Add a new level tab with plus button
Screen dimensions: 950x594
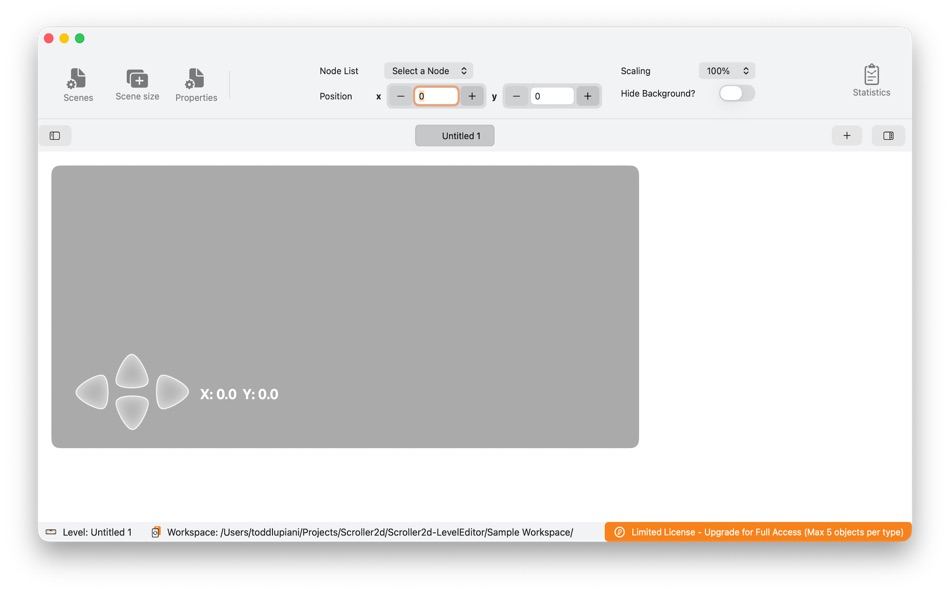click(846, 135)
